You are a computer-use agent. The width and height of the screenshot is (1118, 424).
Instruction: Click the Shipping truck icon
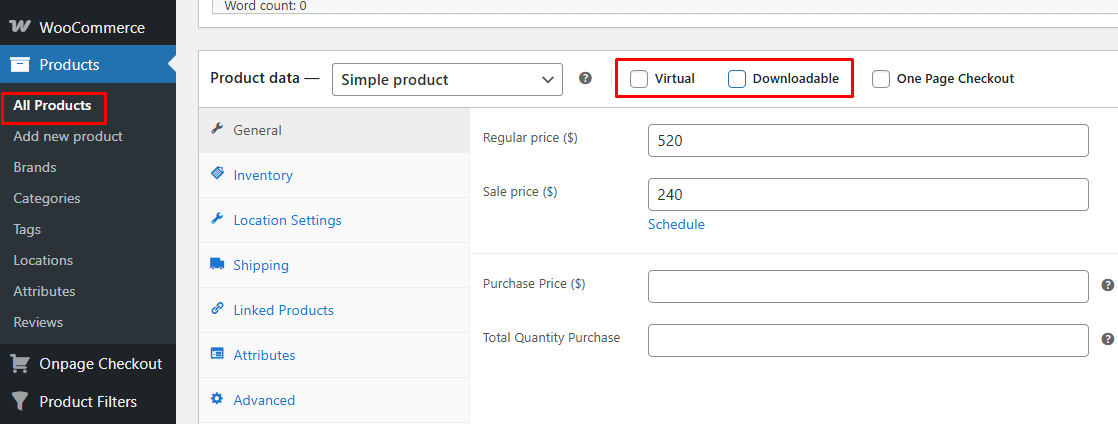click(x=217, y=264)
